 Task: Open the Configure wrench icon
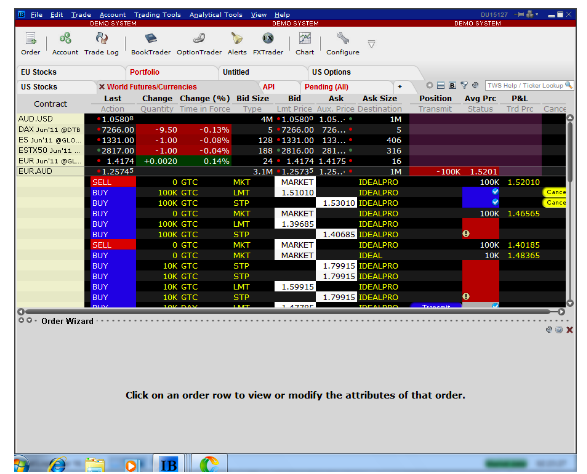343,44
